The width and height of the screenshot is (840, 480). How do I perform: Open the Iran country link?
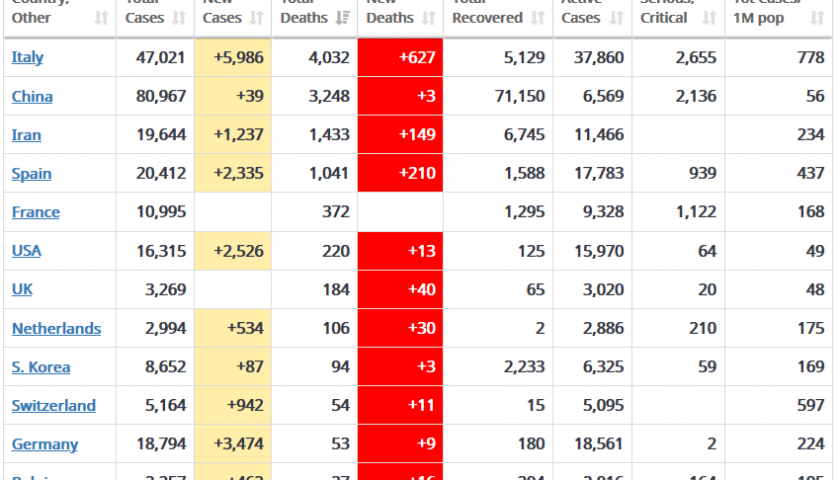[26, 135]
